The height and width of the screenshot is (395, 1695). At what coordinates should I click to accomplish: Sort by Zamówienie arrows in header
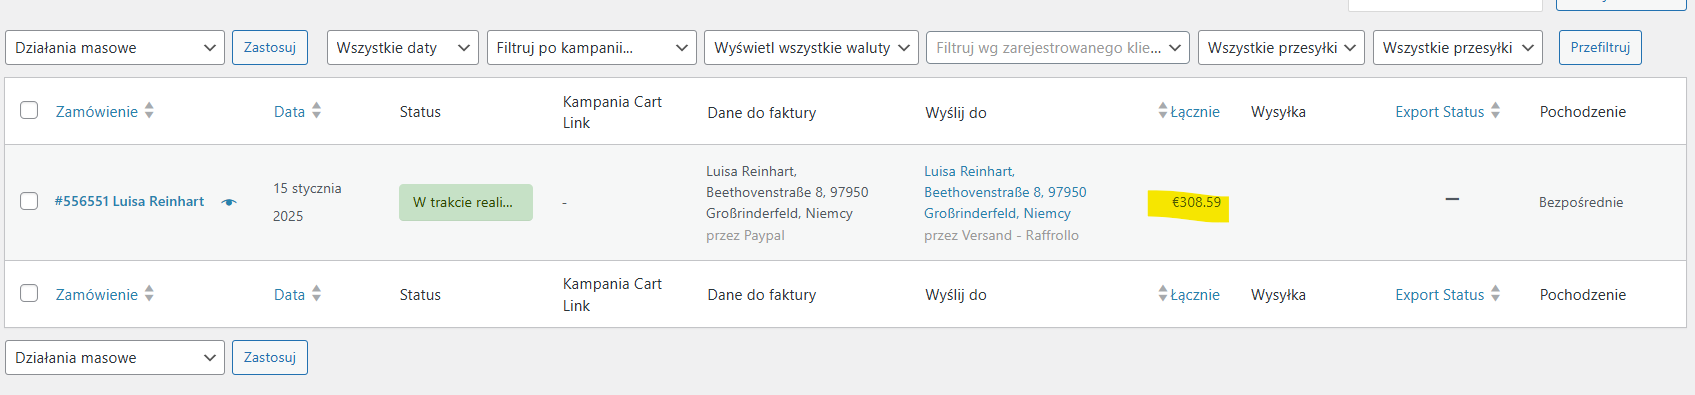(x=149, y=110)
